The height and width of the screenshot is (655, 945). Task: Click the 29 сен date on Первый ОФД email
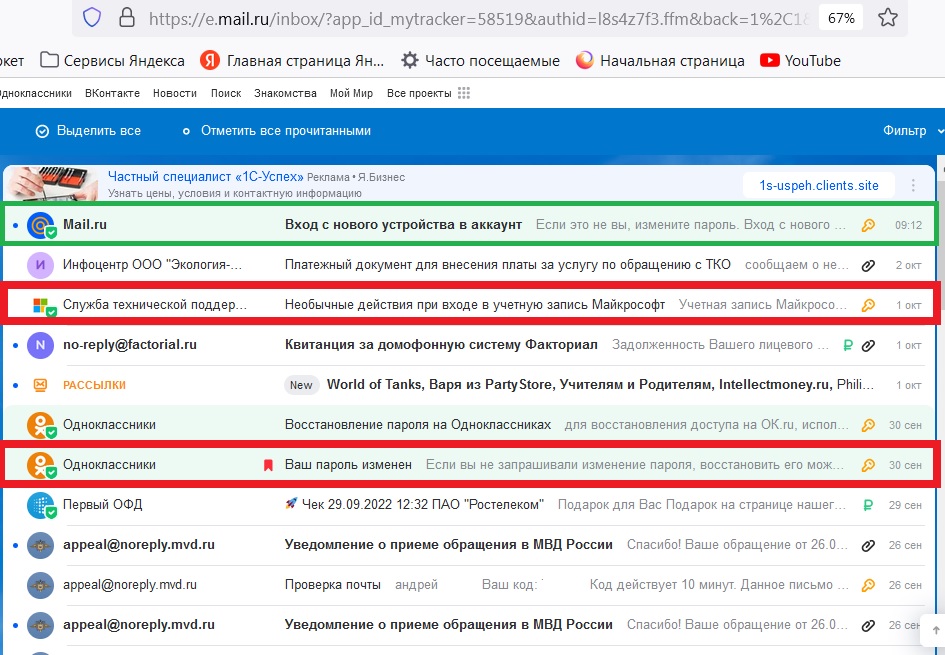click(905, 506)
